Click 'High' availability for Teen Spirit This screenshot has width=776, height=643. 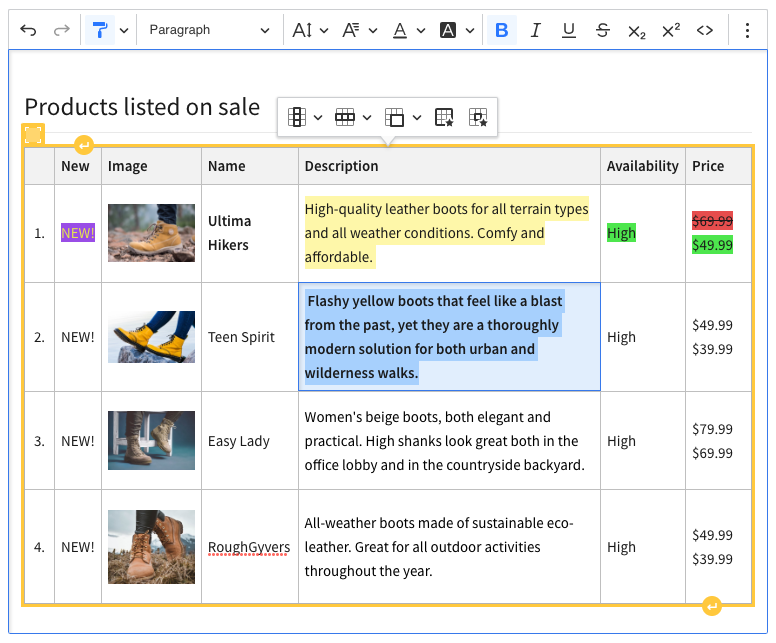pos(621,337)
